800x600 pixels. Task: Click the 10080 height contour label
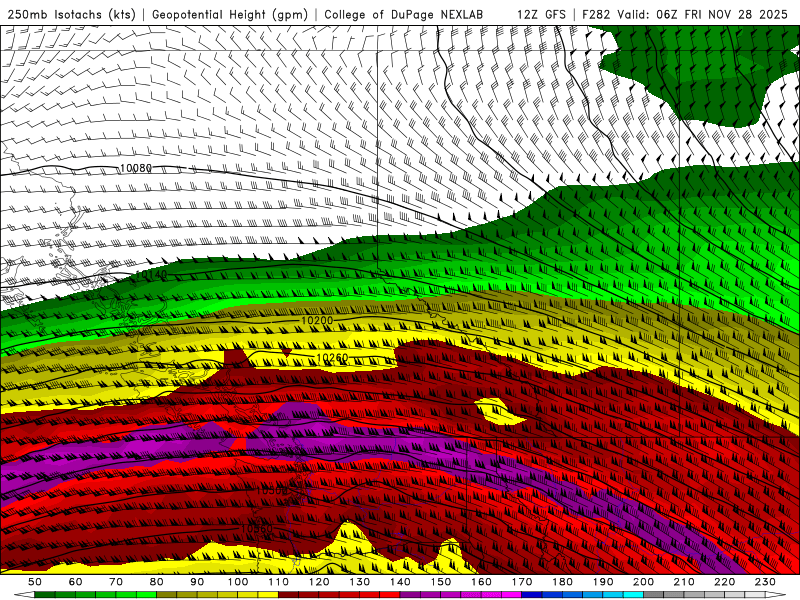click(x=136, y=168)
